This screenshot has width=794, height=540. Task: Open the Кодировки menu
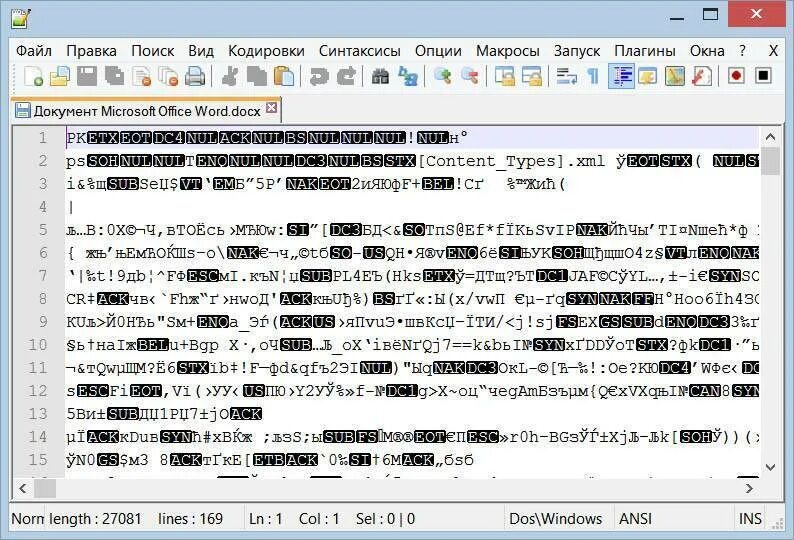(x=266, y=51)
